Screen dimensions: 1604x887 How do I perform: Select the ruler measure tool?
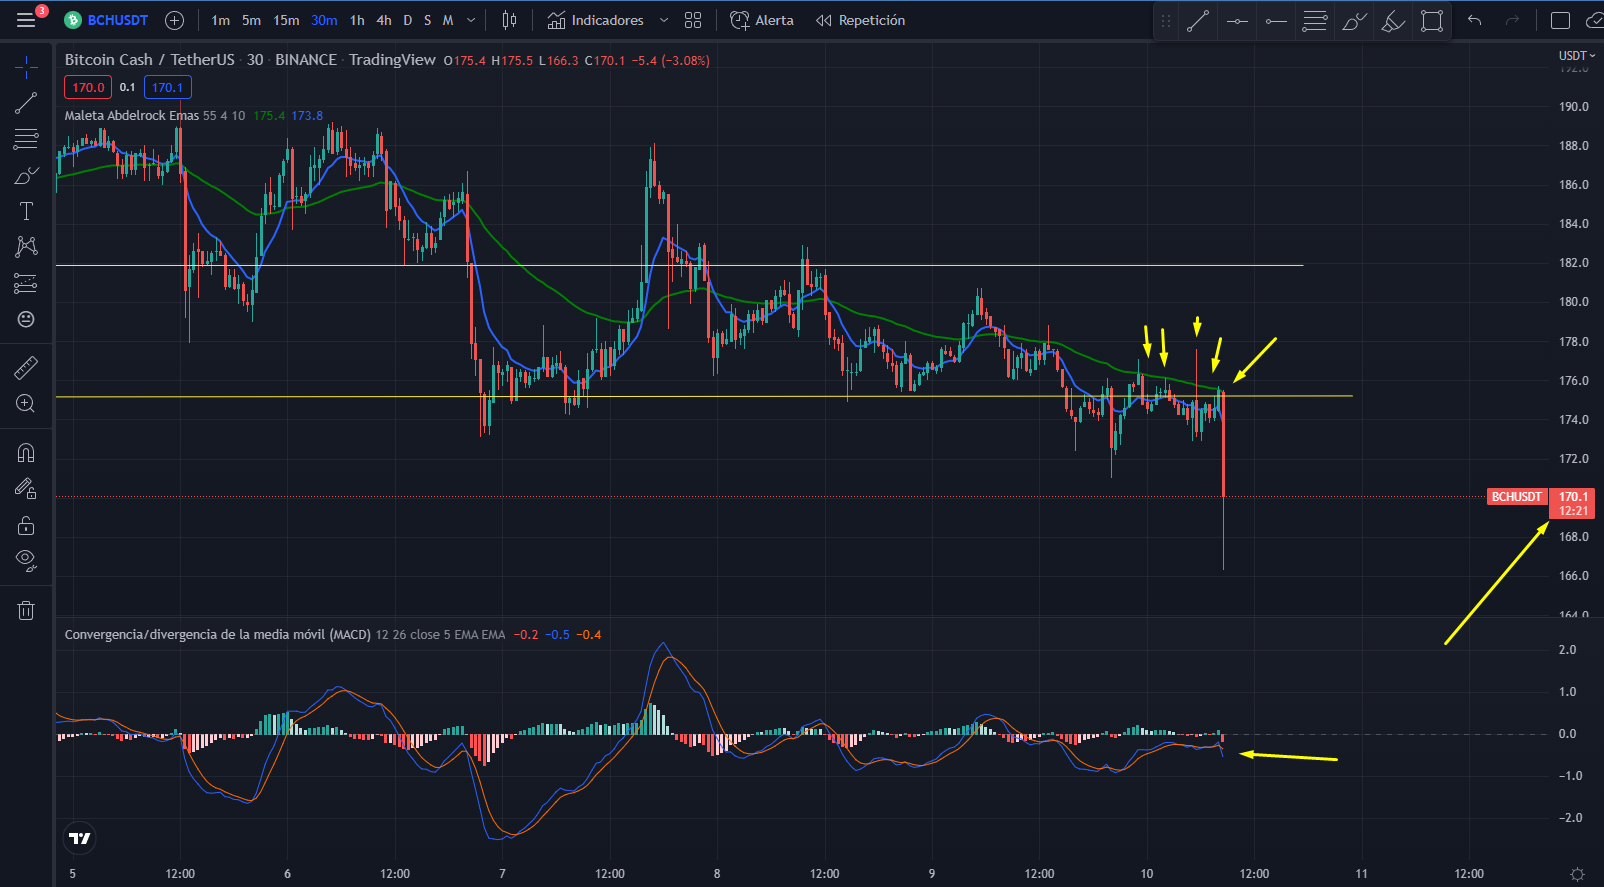click(x=26, y=368)
